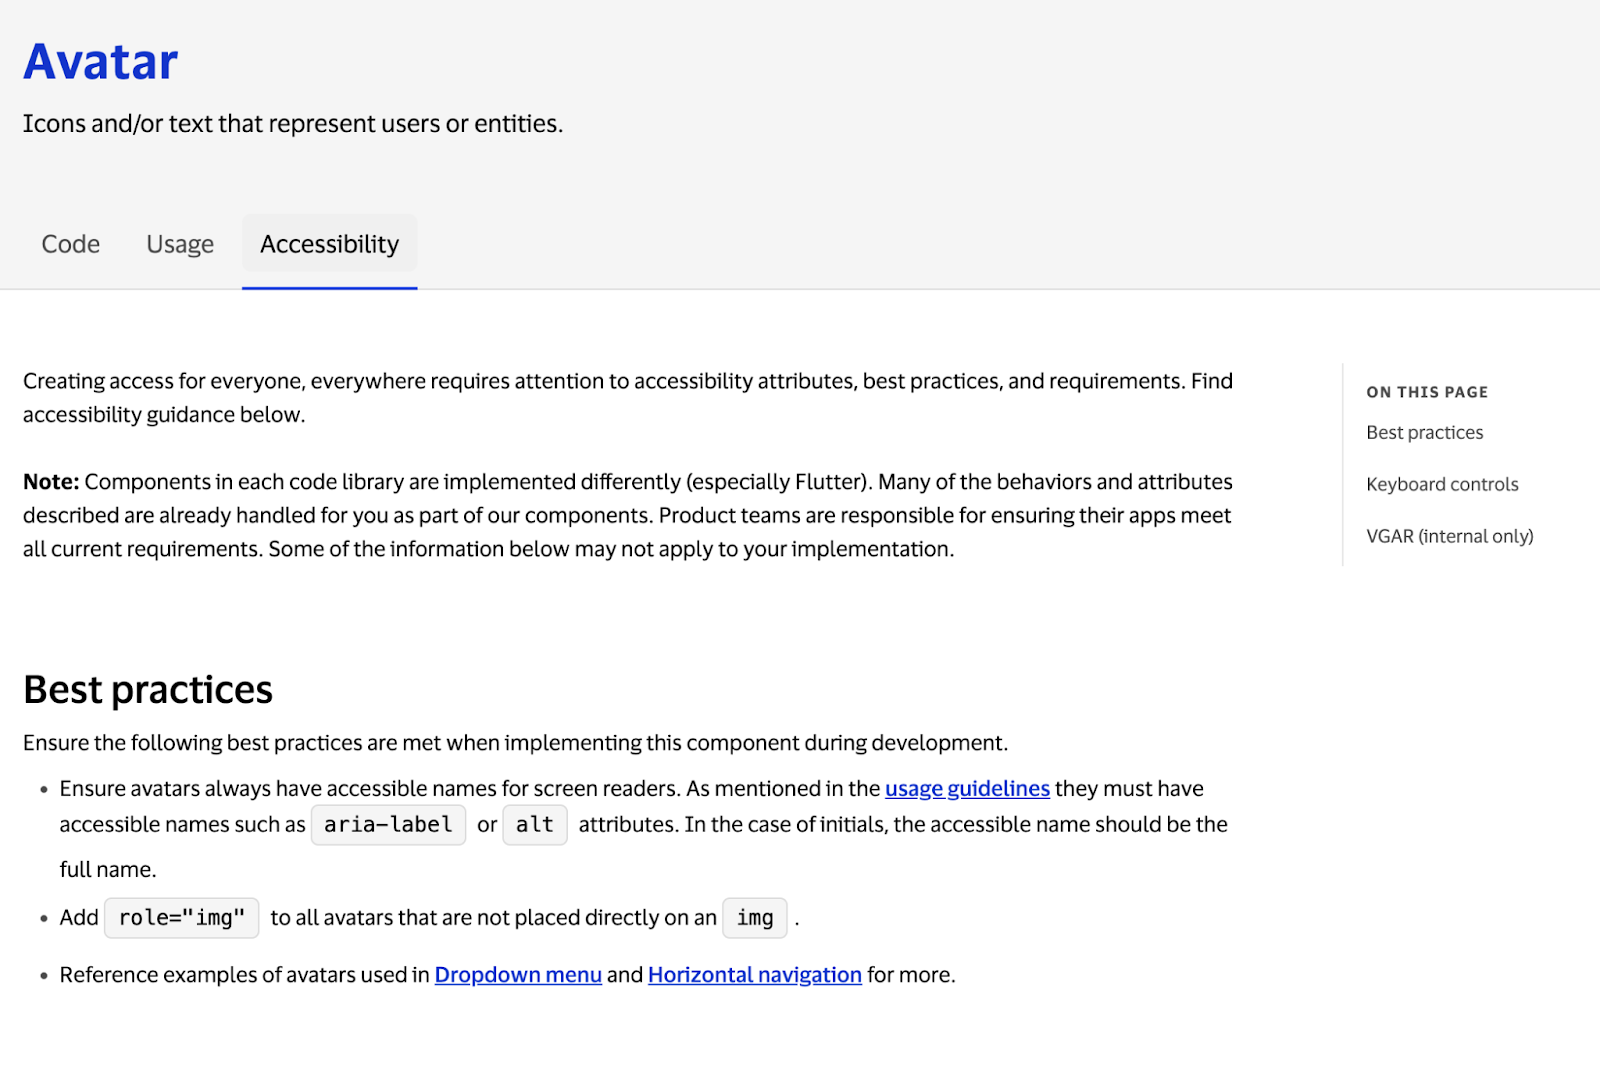Click the role="img" code snippet
1600x1088 pixels.
[181, 917]
